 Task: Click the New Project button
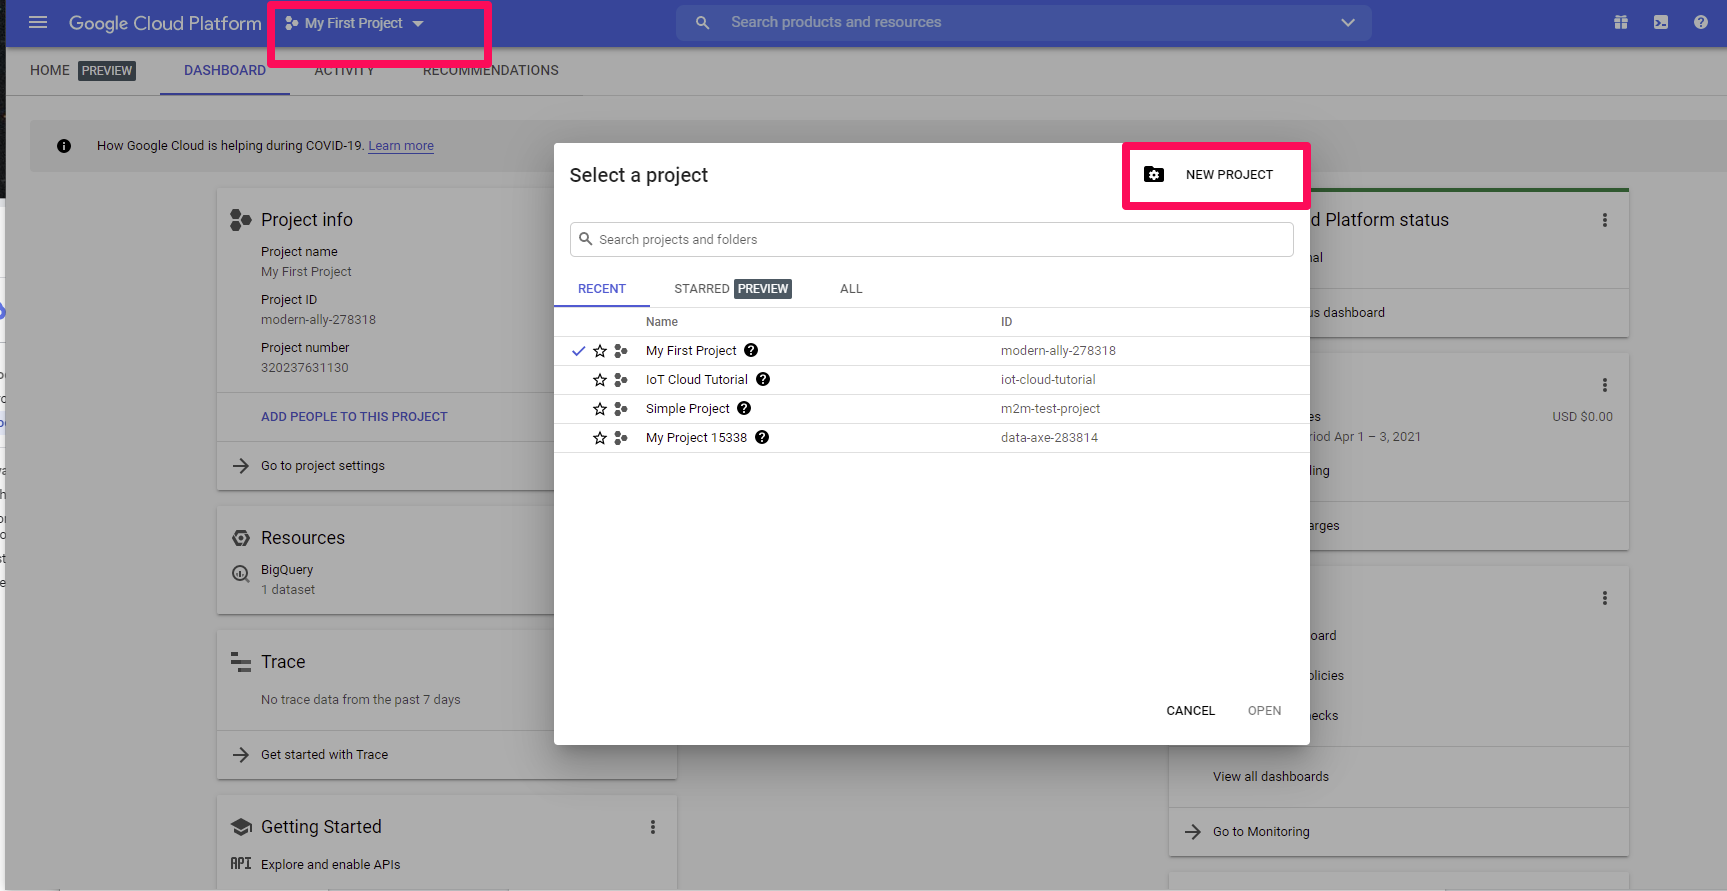[1215, 175]
